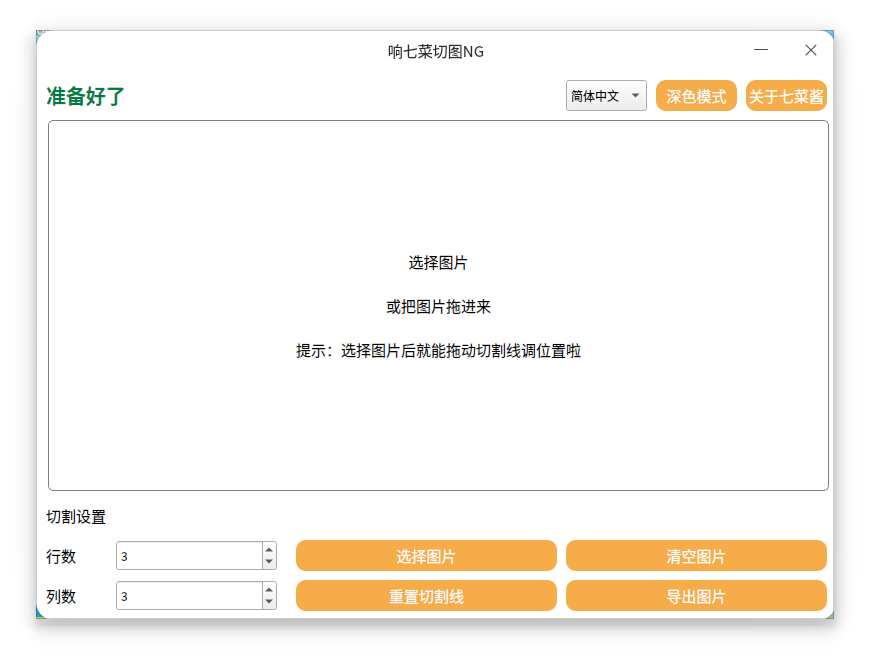Switch to 深色模式 dark mode
This screenshot has width=870, height=661.
(x=696, y=95)
